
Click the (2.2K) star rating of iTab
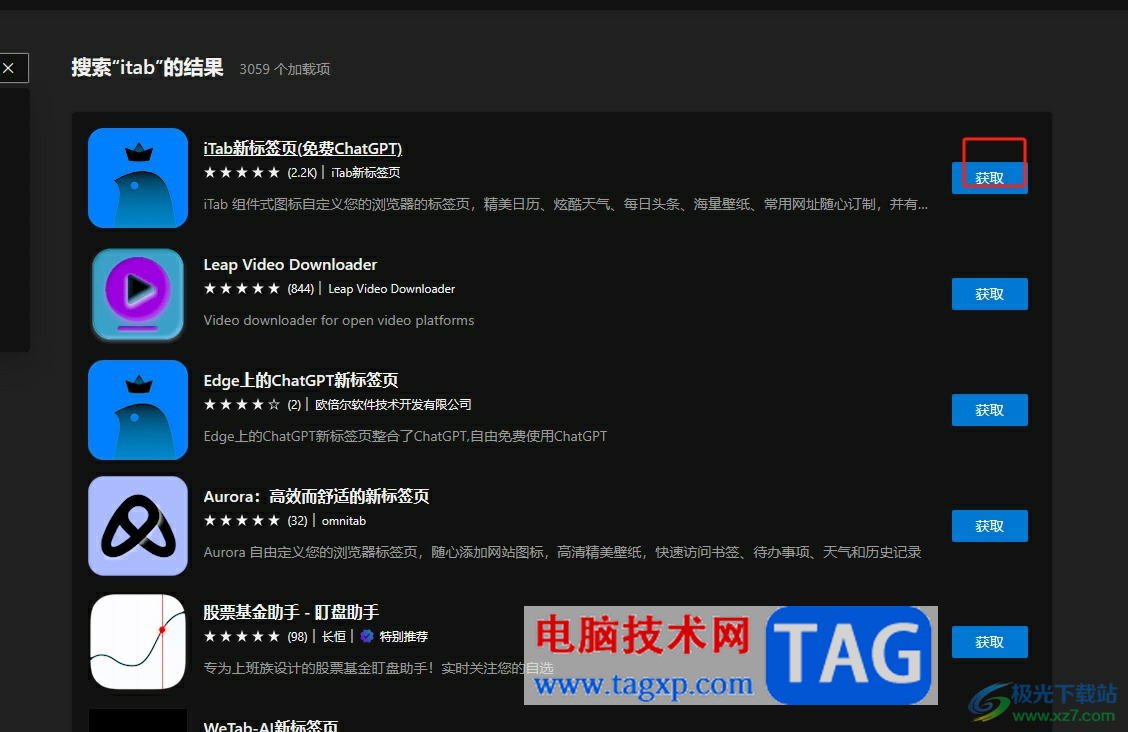(x=260, y=173)
